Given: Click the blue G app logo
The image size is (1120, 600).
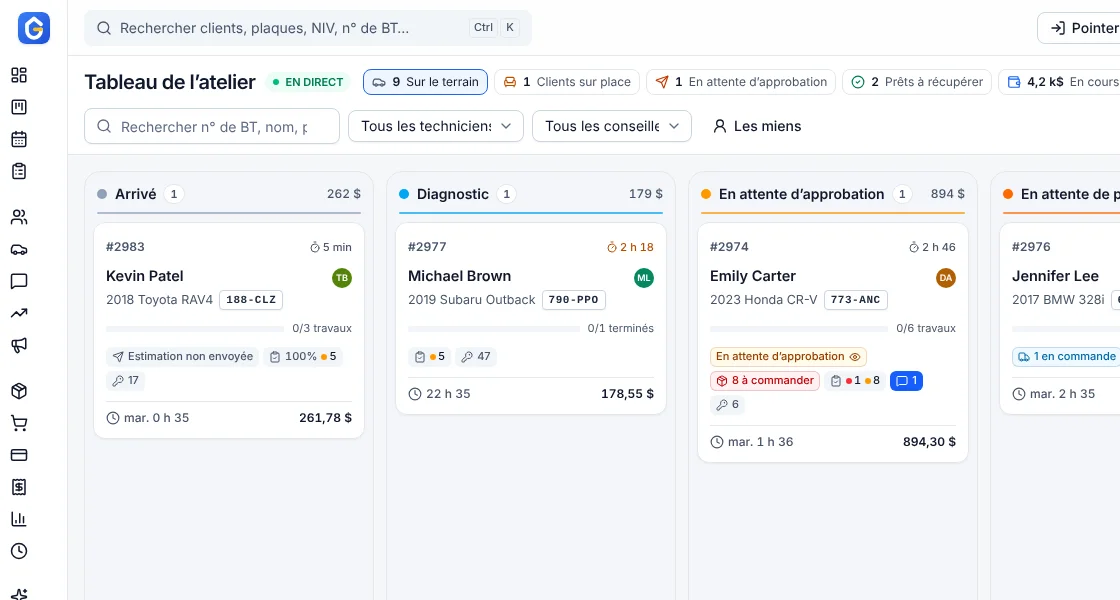Looking at the screenshot, I should click(34, 29).
